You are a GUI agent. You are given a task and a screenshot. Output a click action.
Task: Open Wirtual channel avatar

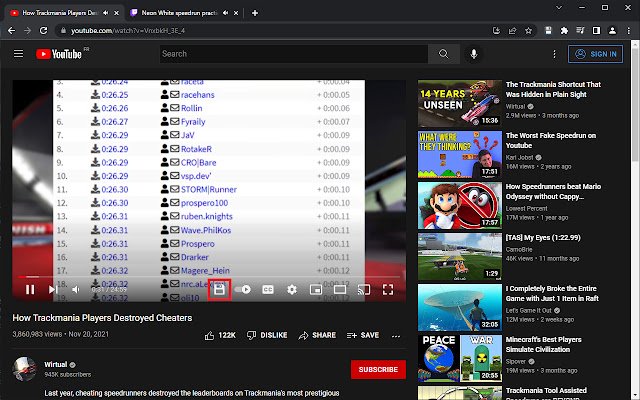click(x=25, y=369)
